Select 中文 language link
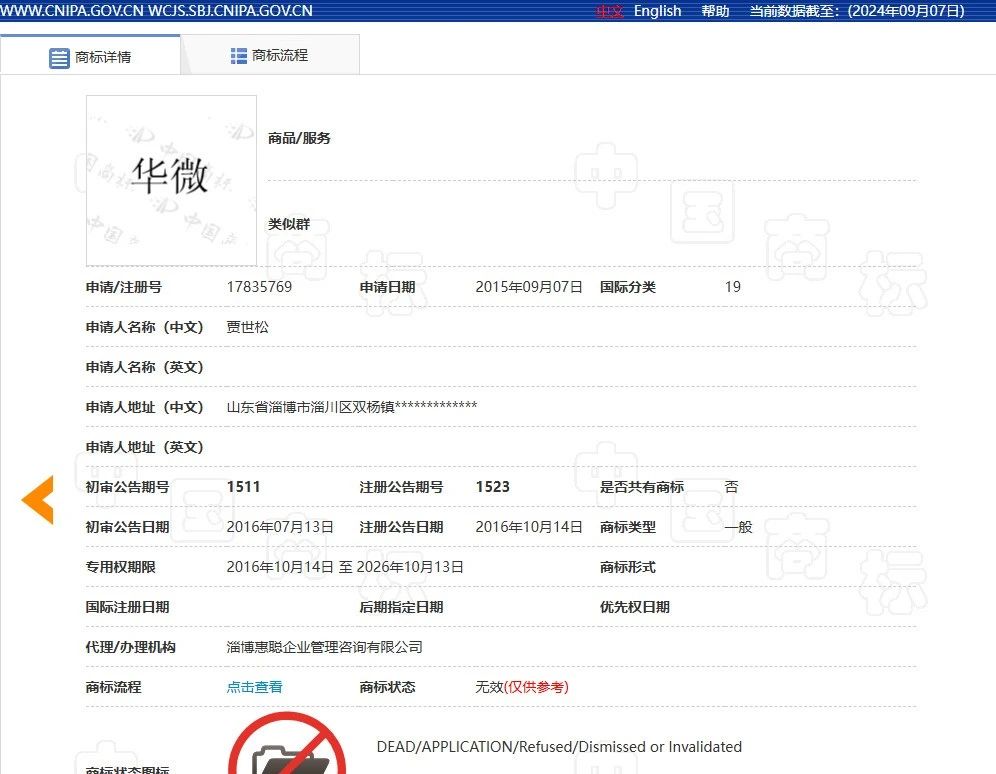This screenshot has width=996, height=774. point(610,11)
